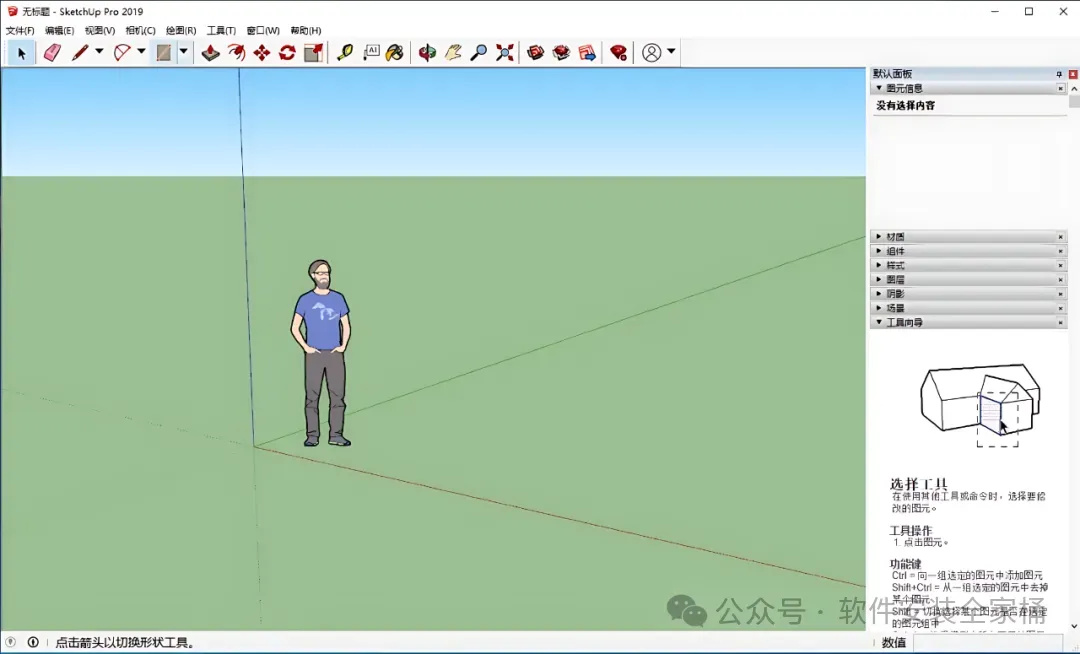Close the 工具向导 panel
1080x654 pixels.
1061,322
